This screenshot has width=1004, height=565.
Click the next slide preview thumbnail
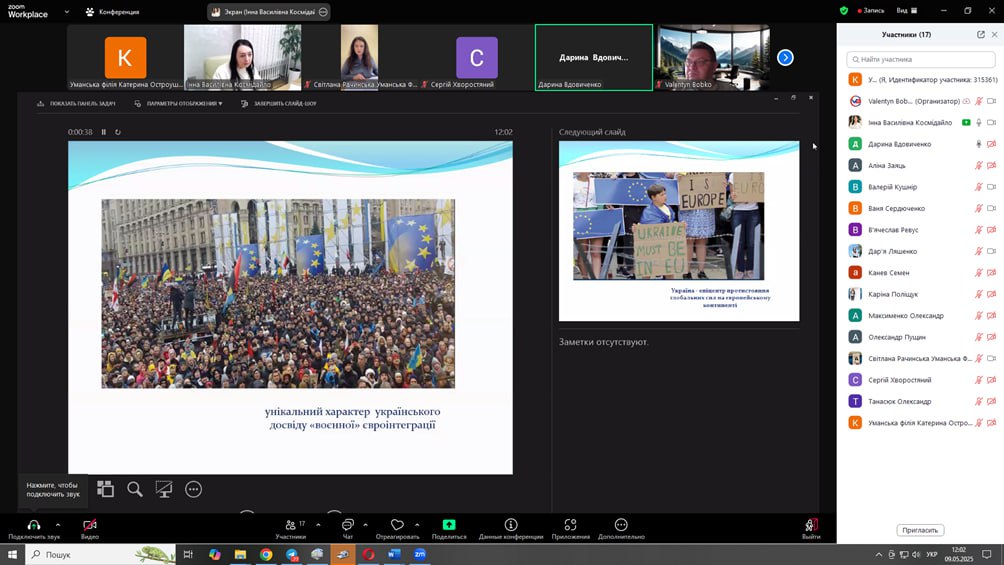tap(679, 231)
